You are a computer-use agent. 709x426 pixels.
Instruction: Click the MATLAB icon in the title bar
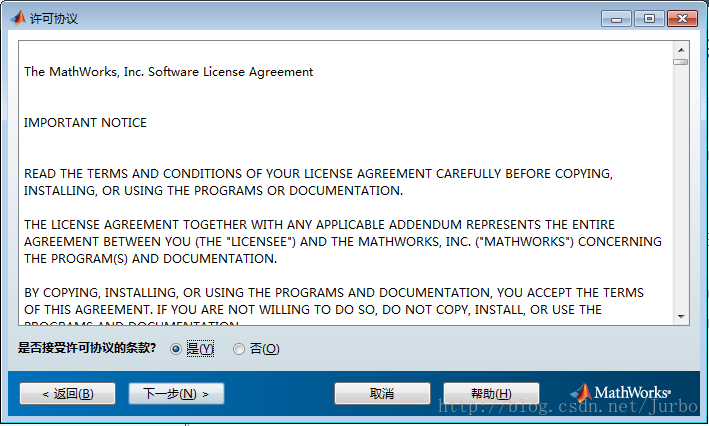pos(18,18)
